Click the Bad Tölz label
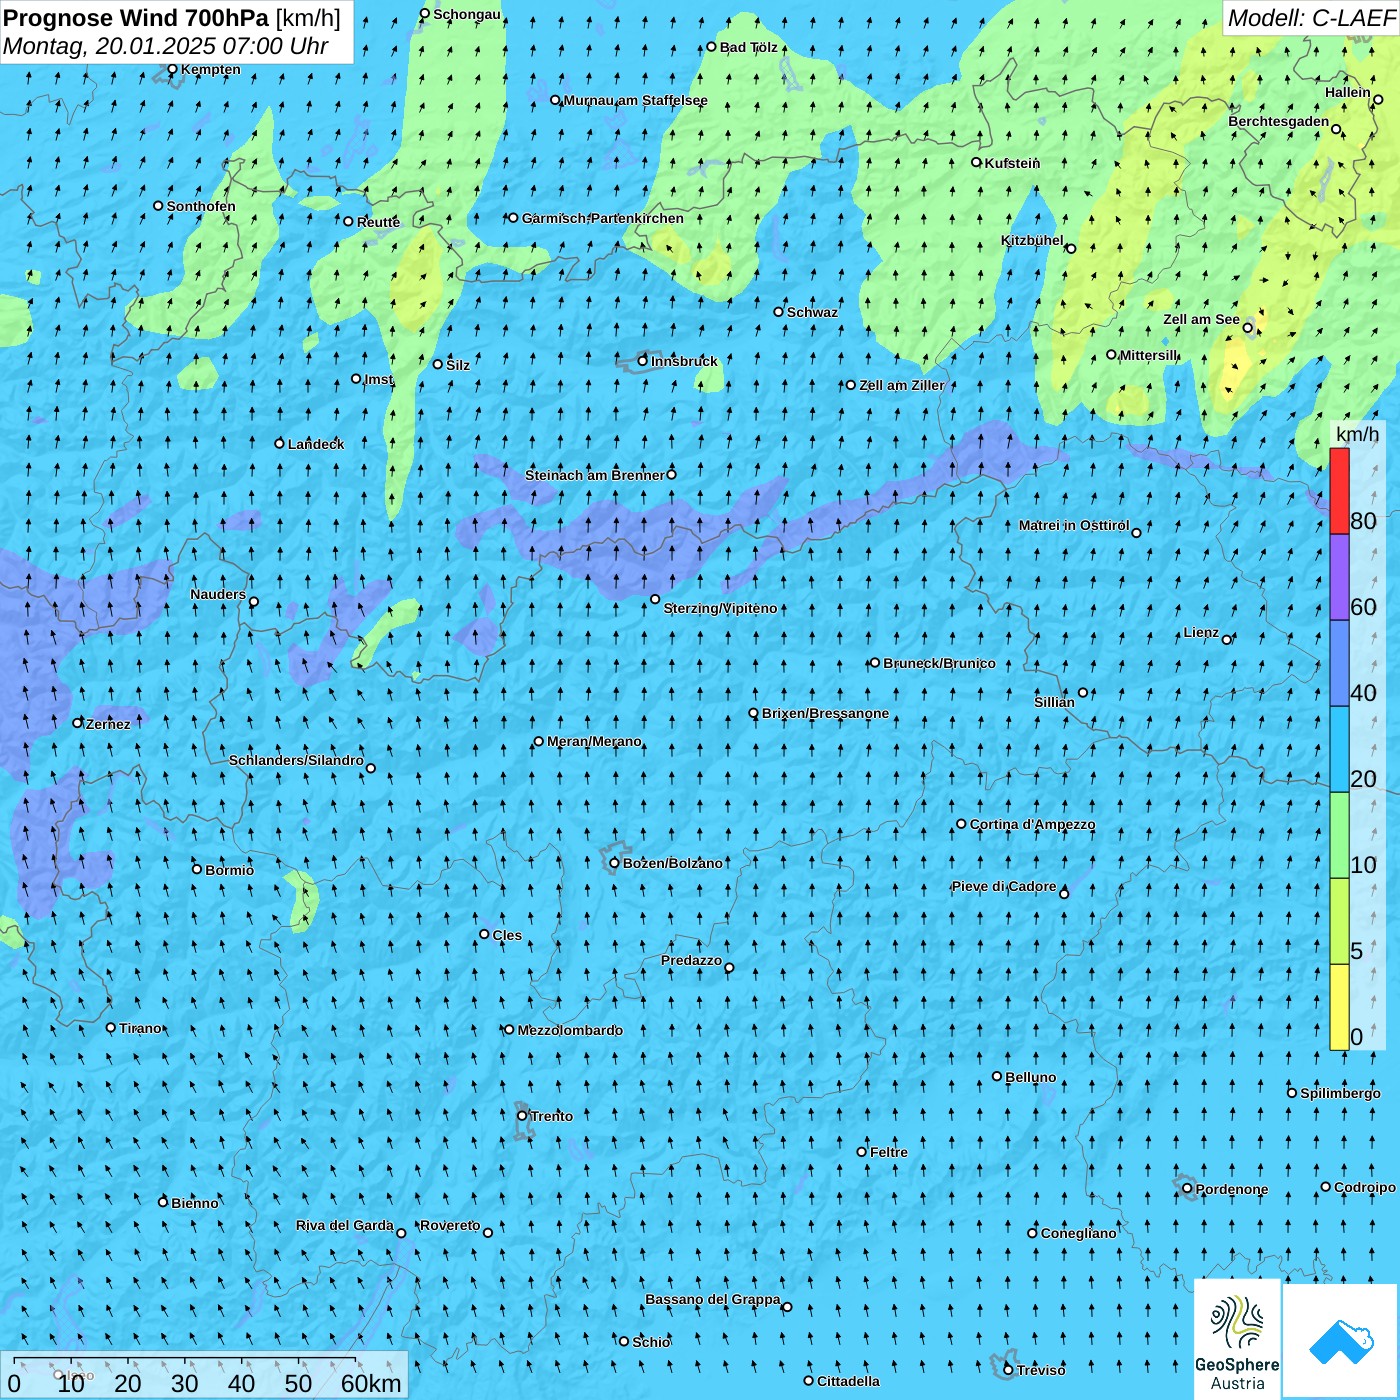The image size is (1400, 1400). tap(748, 47)
